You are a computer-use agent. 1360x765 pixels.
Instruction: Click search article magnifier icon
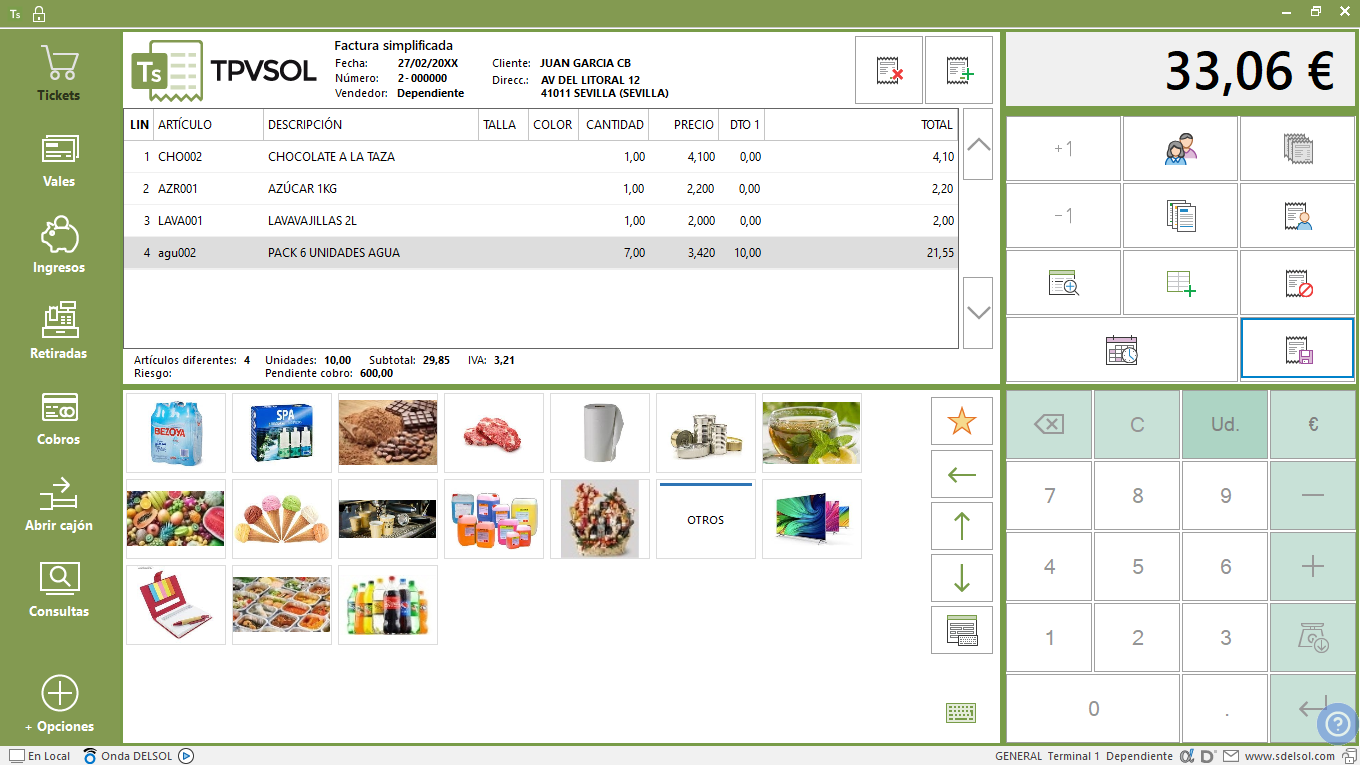(x=1063, y=283)
